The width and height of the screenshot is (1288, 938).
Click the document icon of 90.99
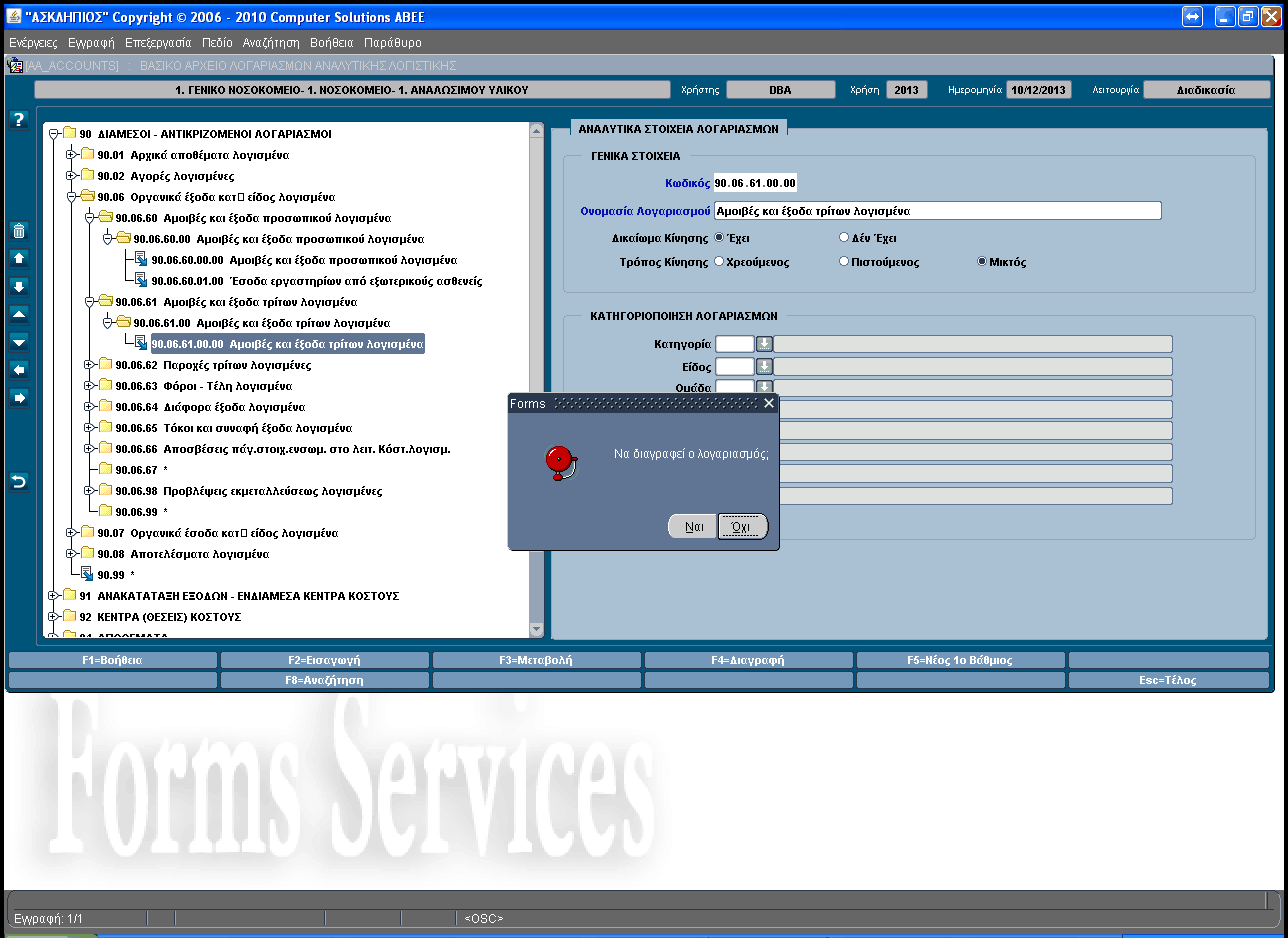click(x=87, y=575)
